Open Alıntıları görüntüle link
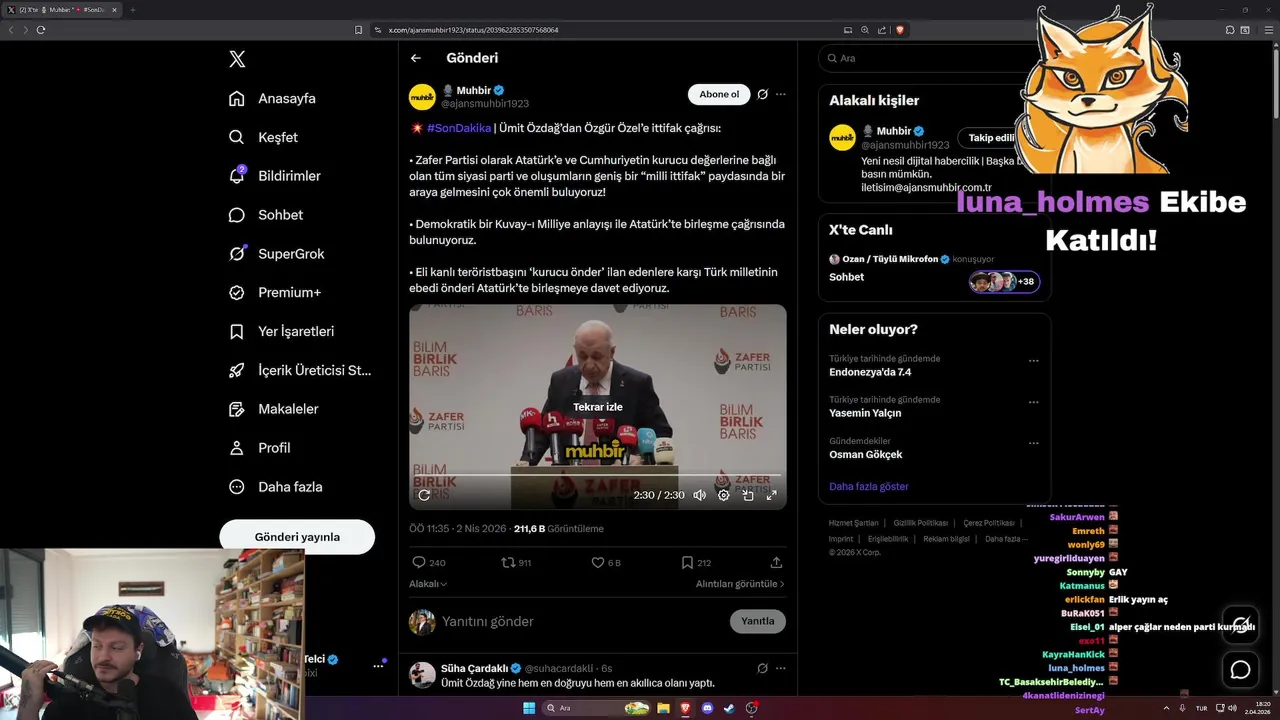Image resolution: width=1280 pixels, height=720 pixels. pos(740,584)
